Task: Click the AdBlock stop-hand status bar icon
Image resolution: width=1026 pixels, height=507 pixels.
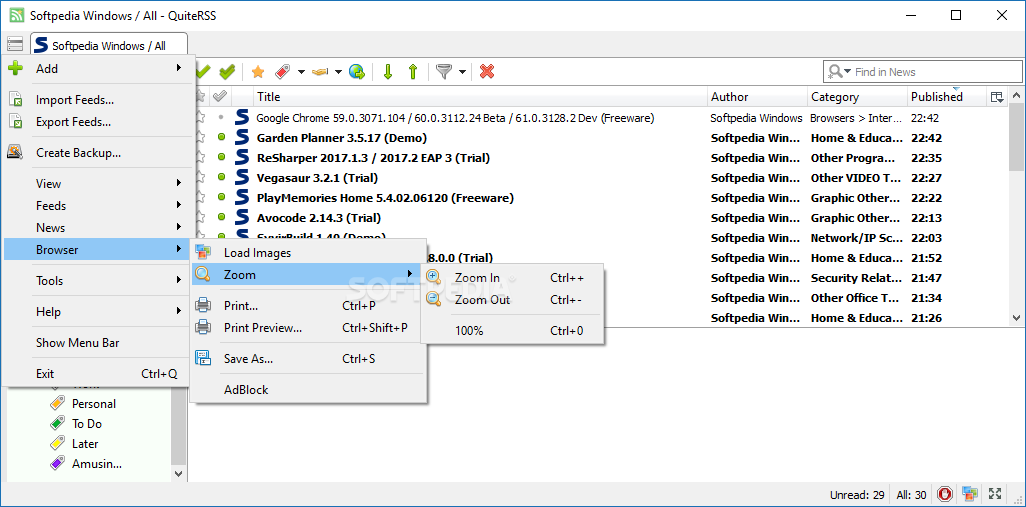Action: click(x=945, y=494)
